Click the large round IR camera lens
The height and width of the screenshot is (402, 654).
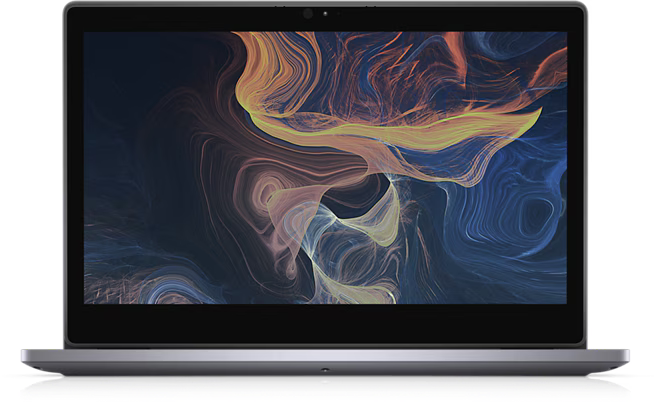[308, 14]
